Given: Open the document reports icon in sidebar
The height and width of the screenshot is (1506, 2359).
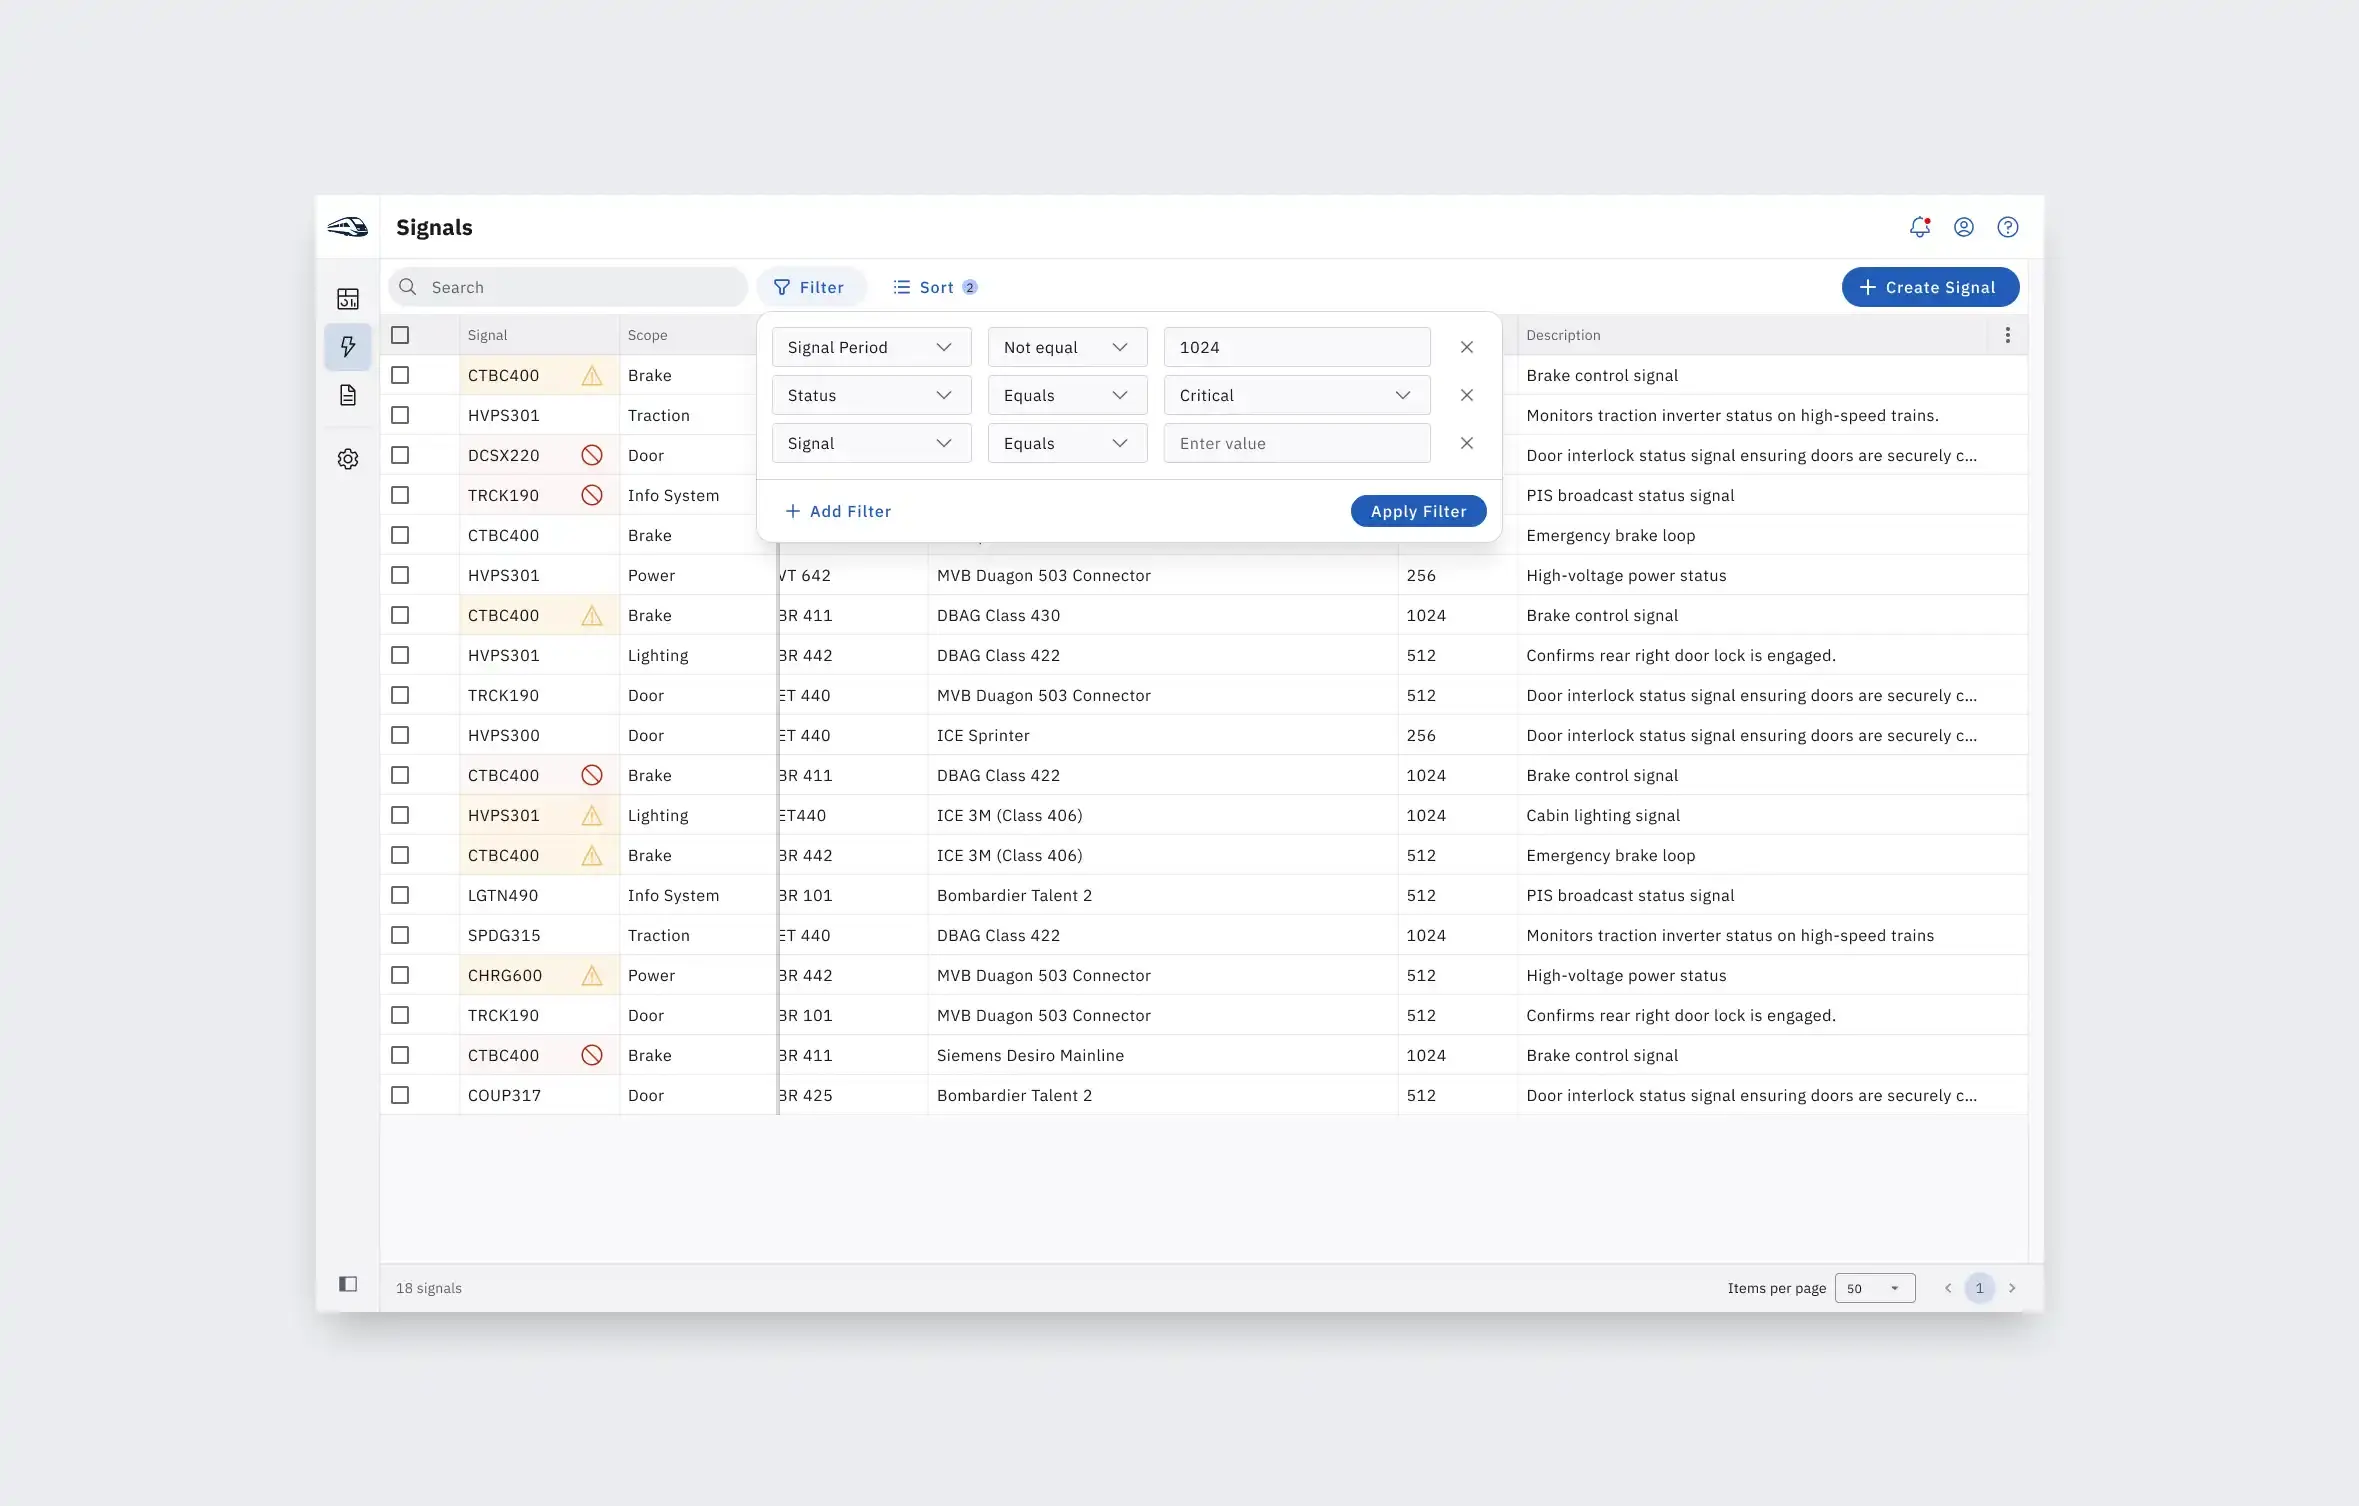Looking at the screenshot, I should [x=348, y=396].
